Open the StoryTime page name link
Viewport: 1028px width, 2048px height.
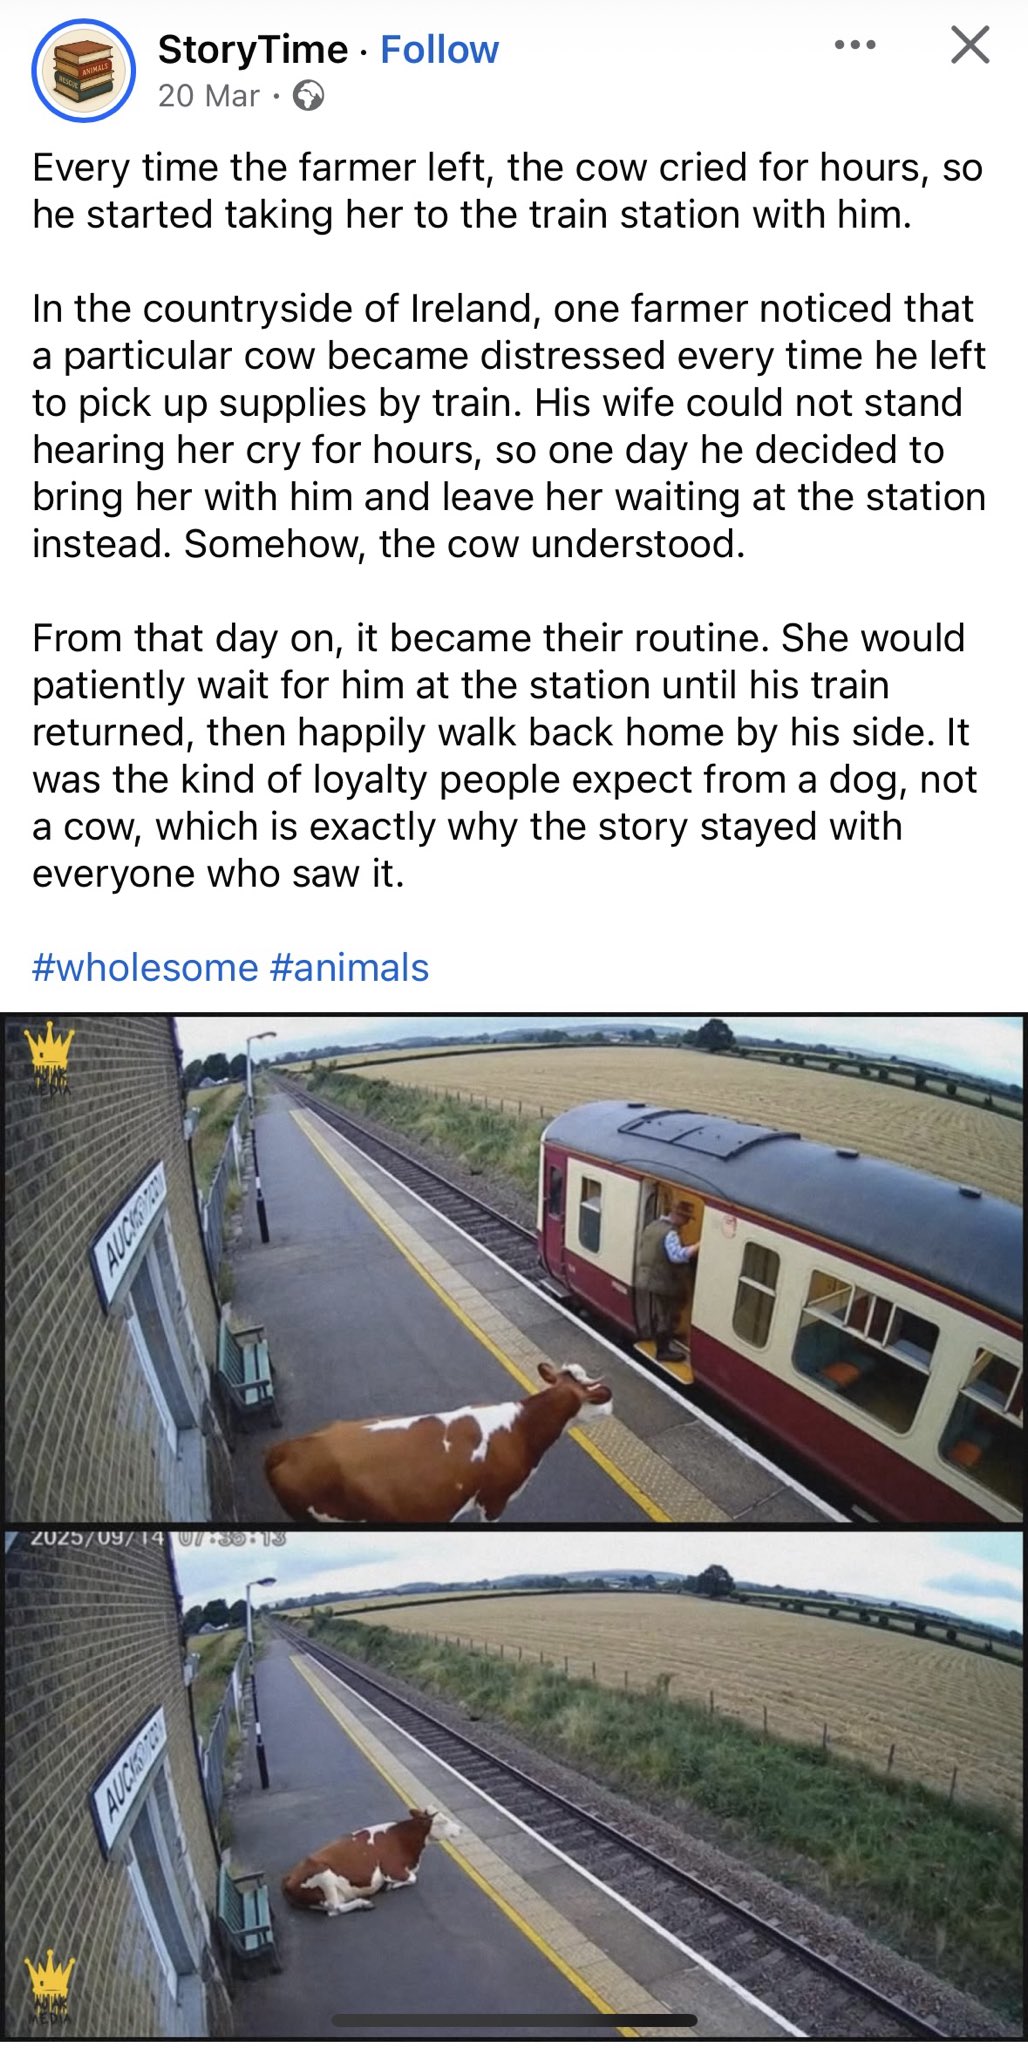[253, 49]
